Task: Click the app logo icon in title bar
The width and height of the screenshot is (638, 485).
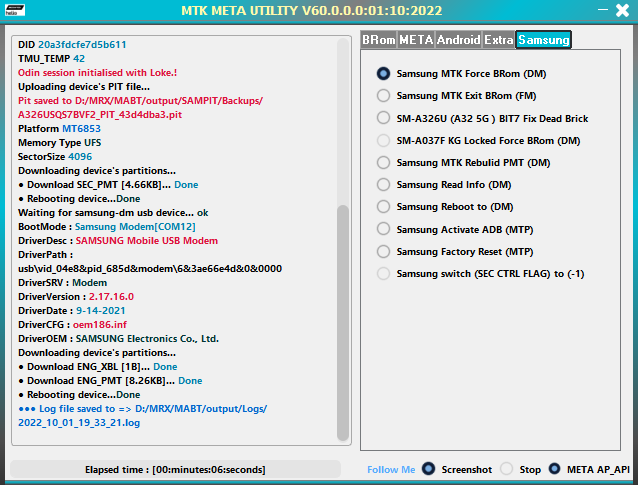Action: tap(15, 10)
